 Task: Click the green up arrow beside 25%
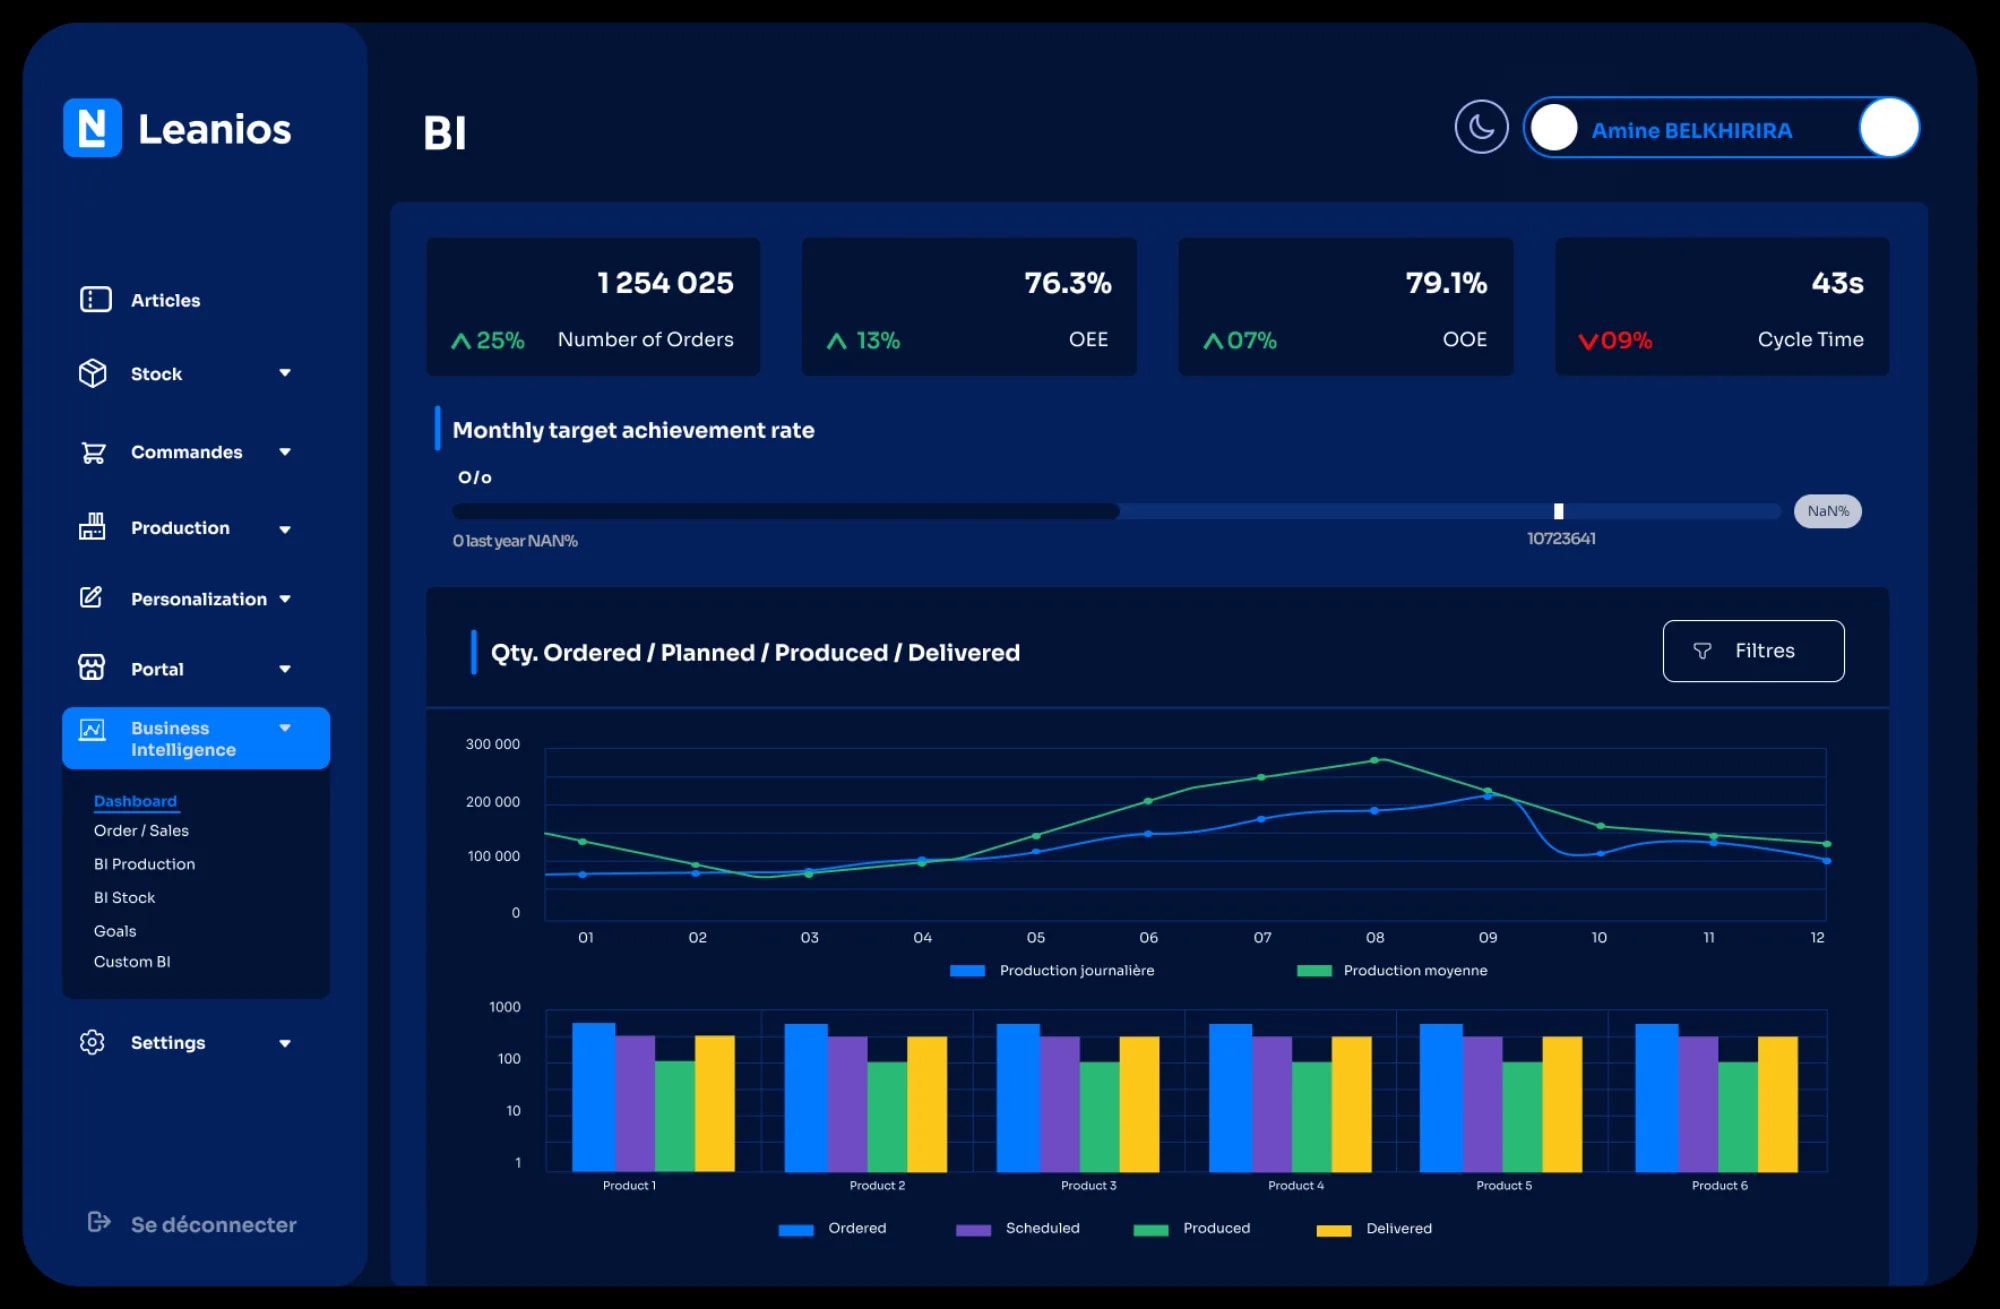click(x=461, y=341)
